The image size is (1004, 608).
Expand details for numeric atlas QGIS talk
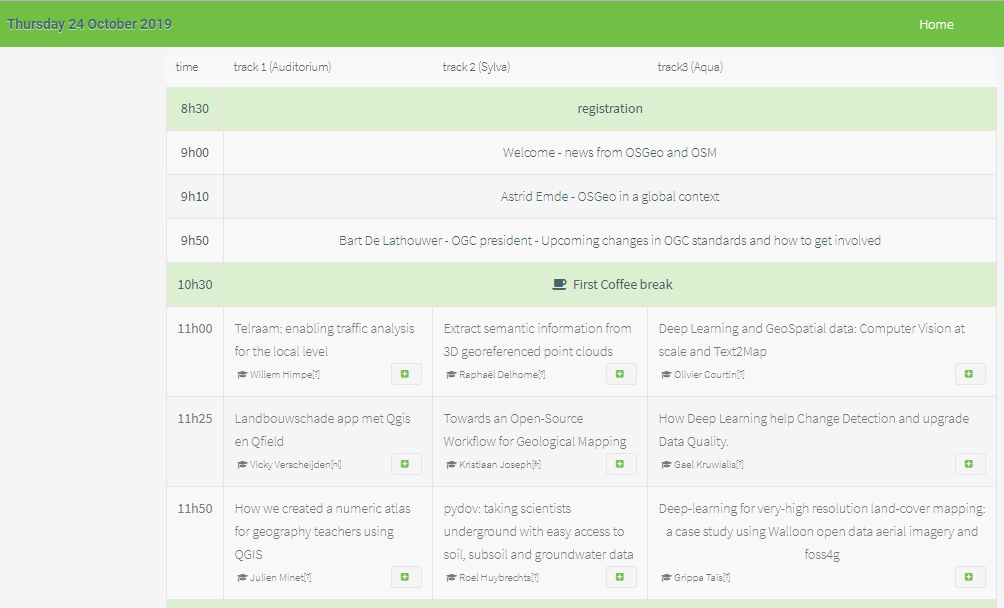(406, 577)
